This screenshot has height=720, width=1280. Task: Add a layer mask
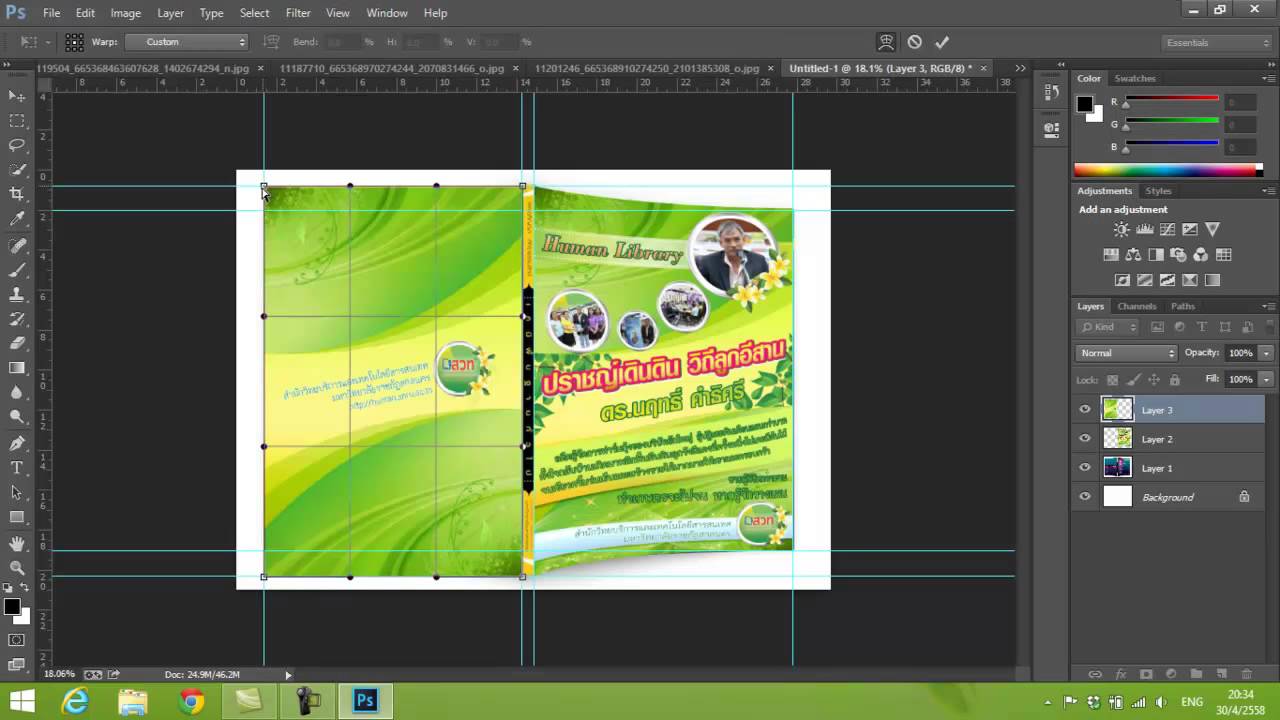click(1146, 675)
